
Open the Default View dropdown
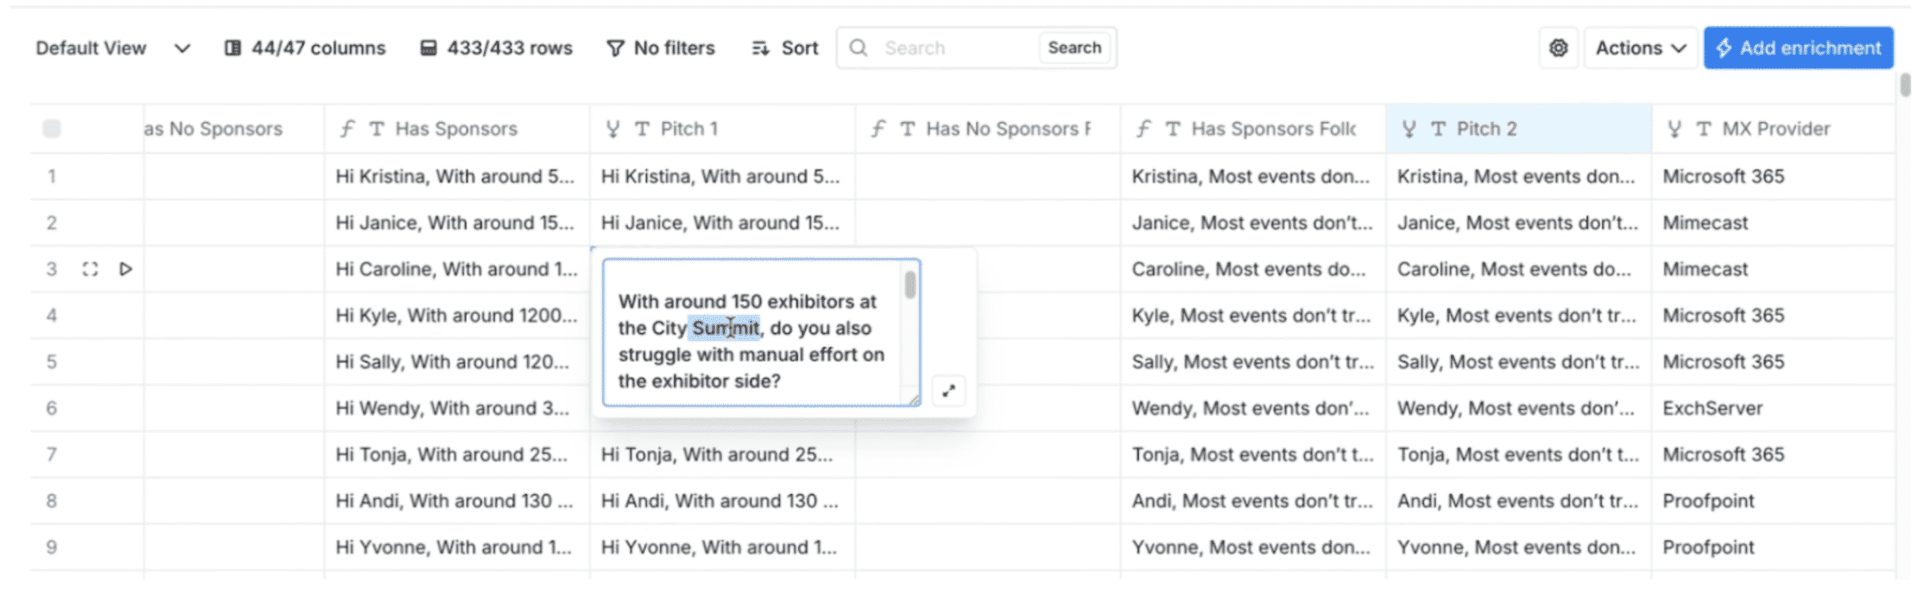pos(112,48)
